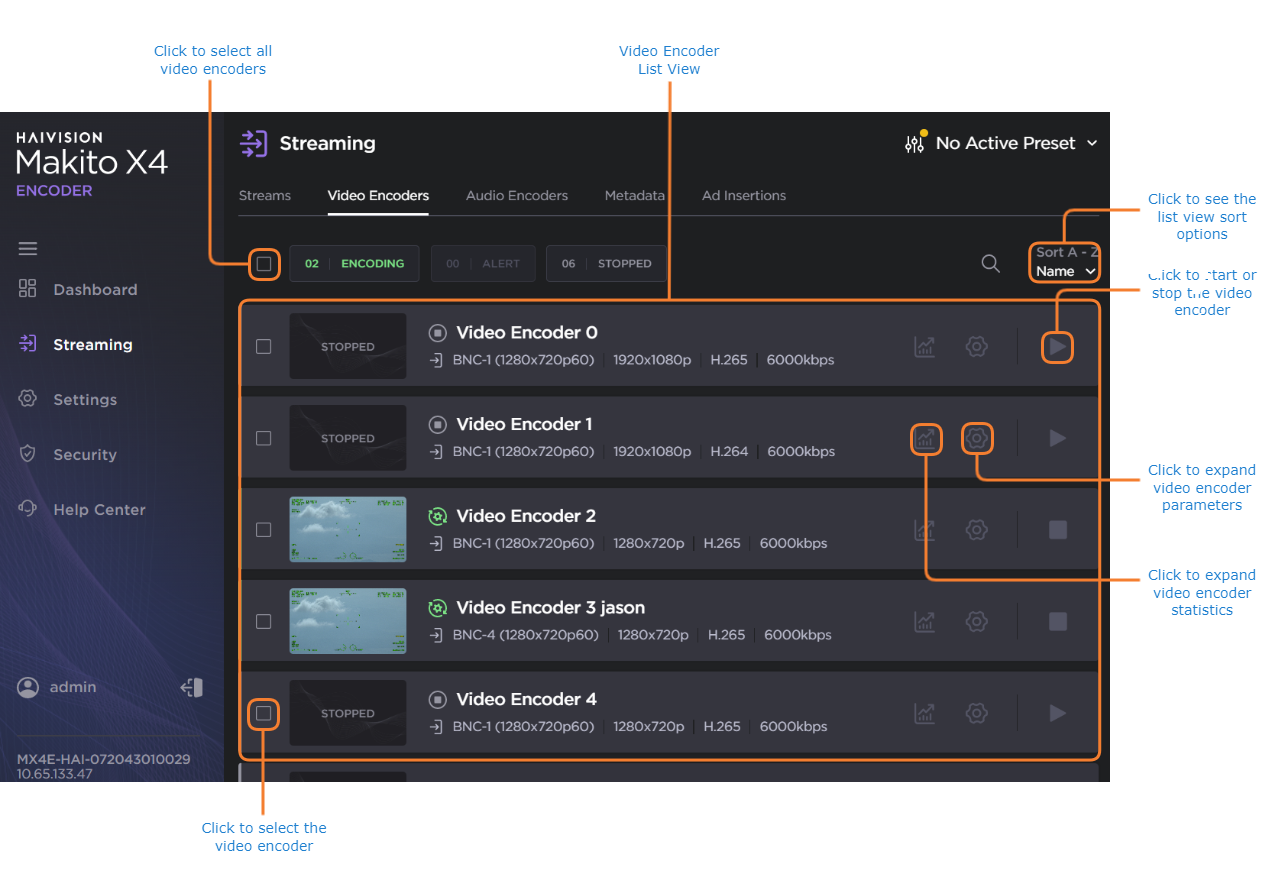
Task: Open statistics for Video Encoder 3 jason
Action: coord(925,622)
